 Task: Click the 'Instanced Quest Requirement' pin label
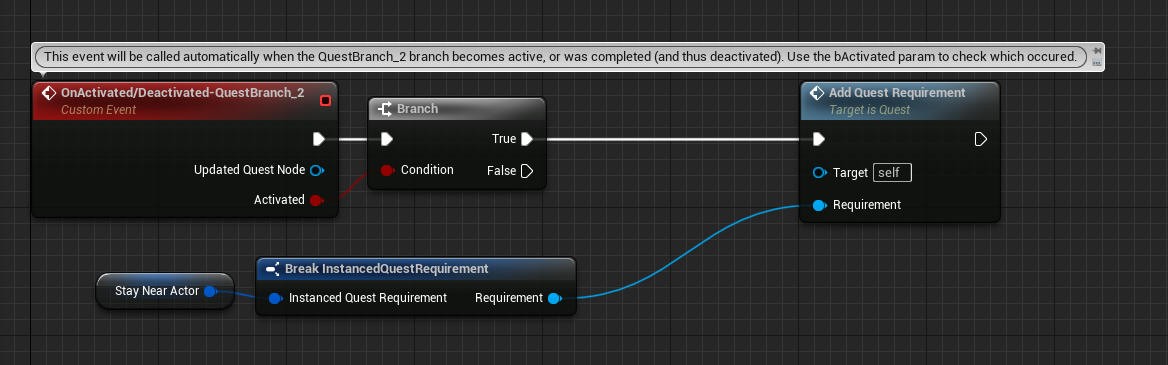(368, 298)
